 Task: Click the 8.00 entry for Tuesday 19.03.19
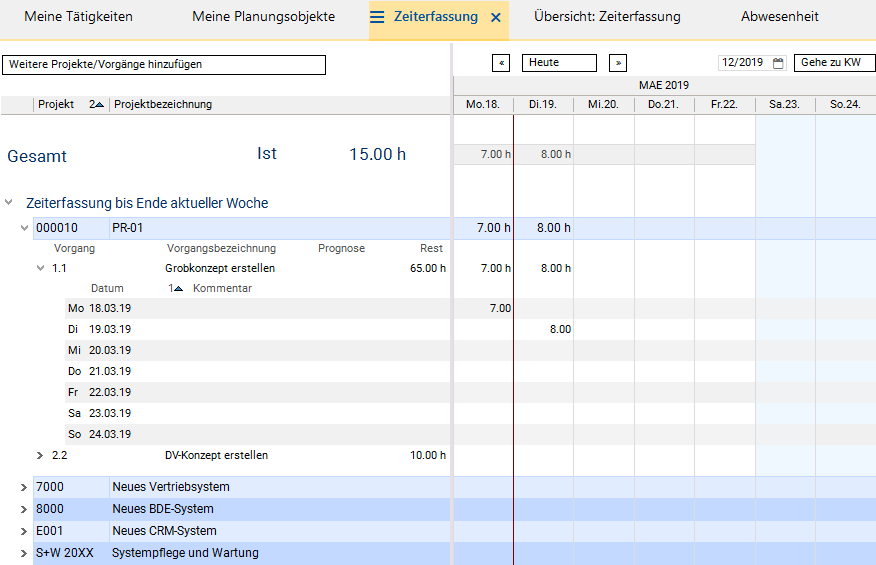tap(560, 329)
